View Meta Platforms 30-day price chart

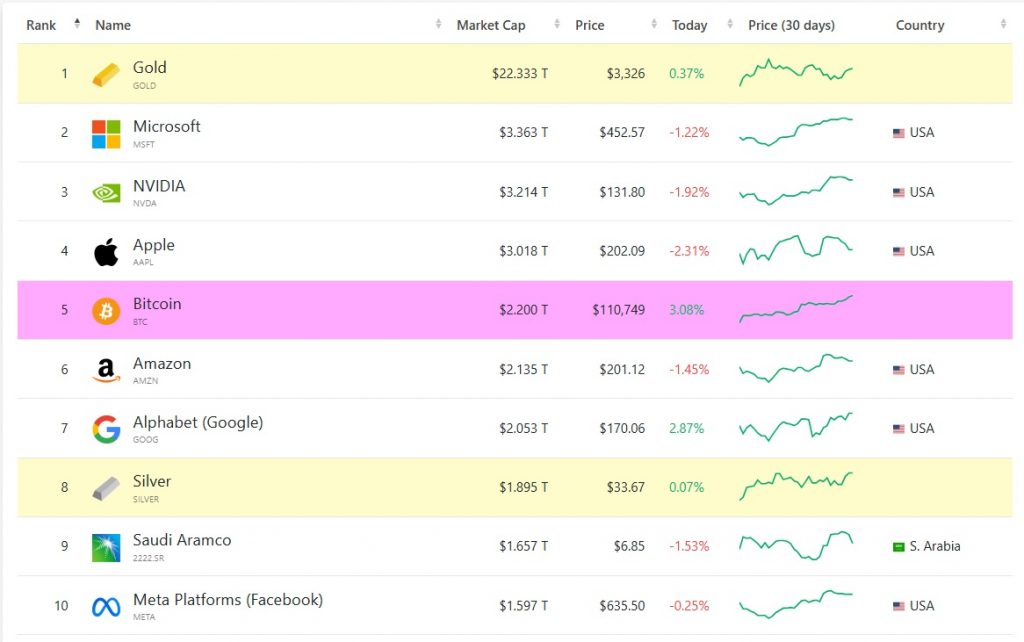click(x=795, y=604)
